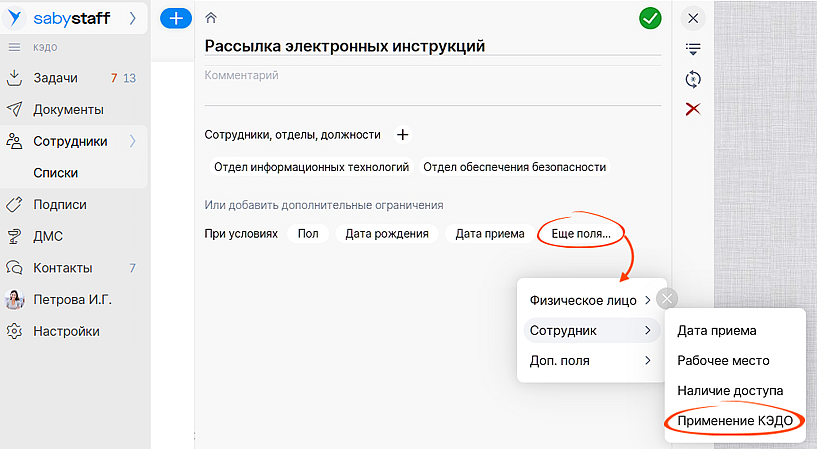Click the Еще поля... button
The image size is (817, 449).
click(581, 234)
